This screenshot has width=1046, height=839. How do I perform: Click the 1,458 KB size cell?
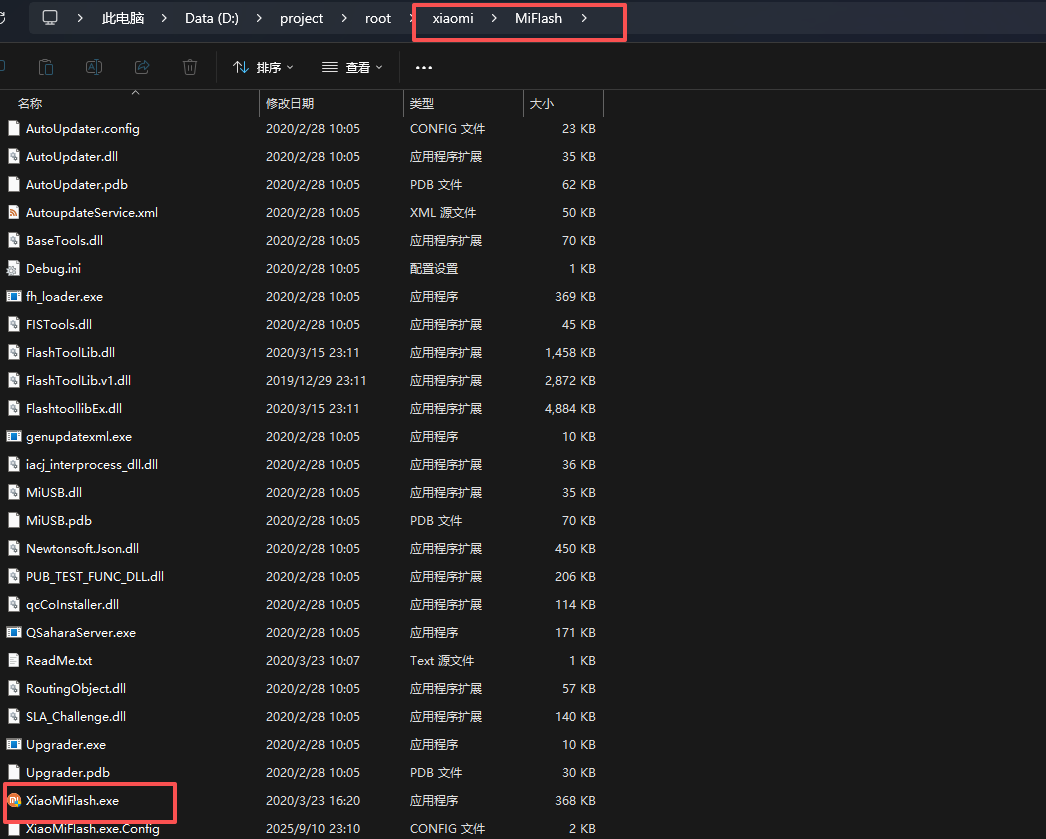click(570, 353)
